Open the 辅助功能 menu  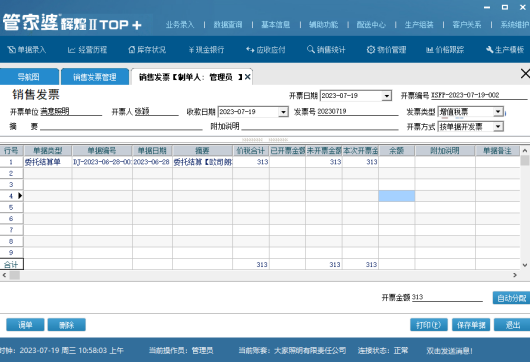point(323,25)
